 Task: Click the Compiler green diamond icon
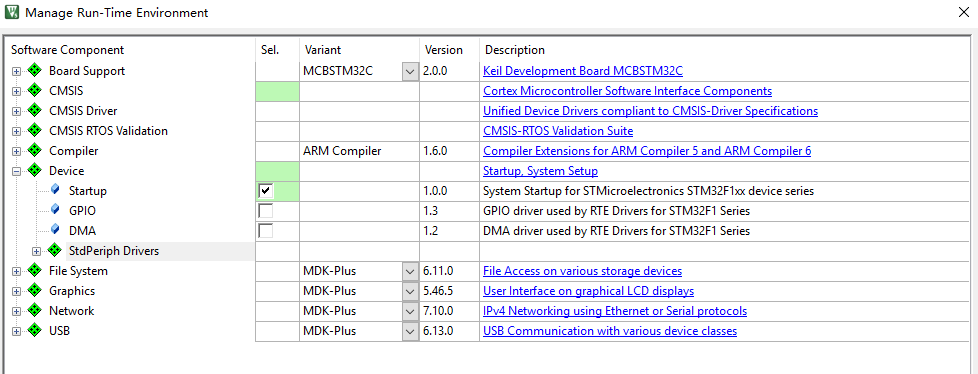click(x=34, y=151)
